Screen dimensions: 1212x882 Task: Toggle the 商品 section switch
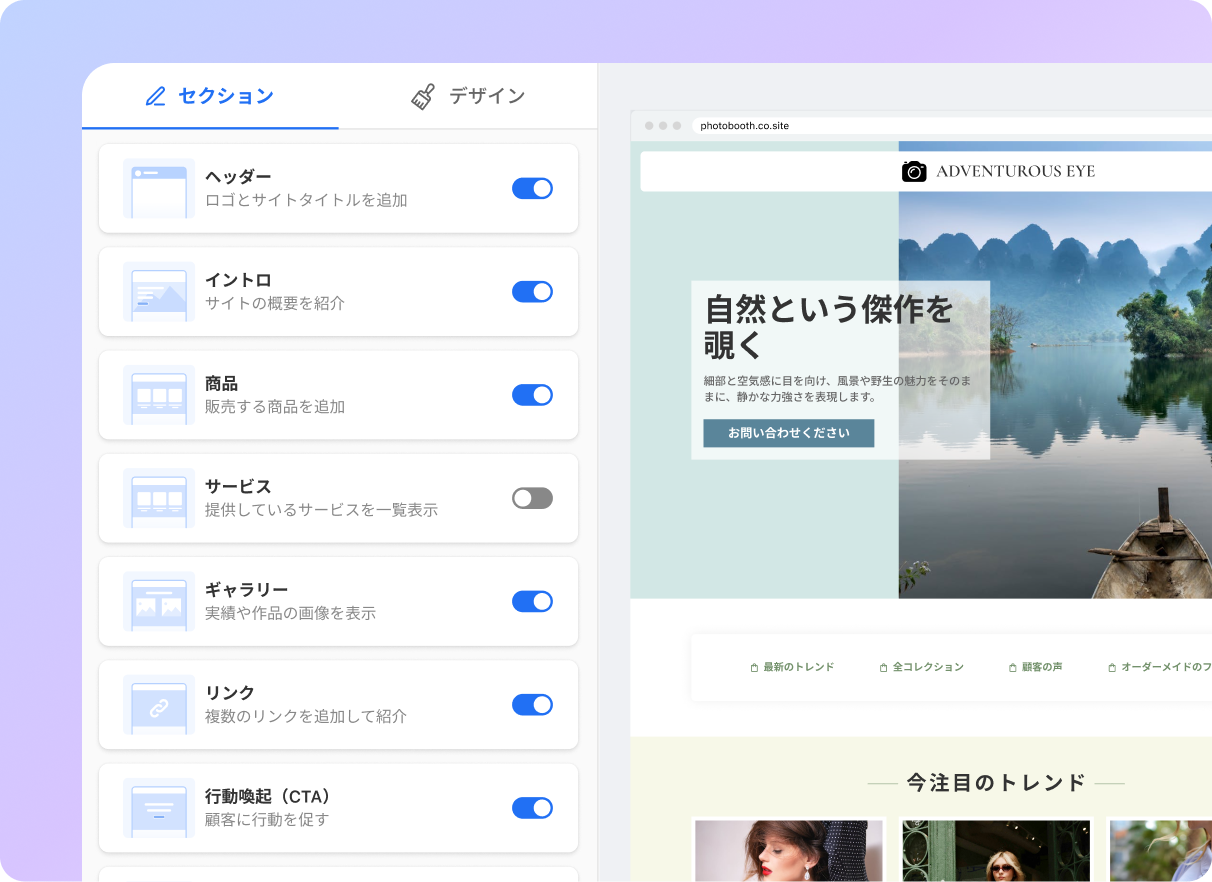532,395
